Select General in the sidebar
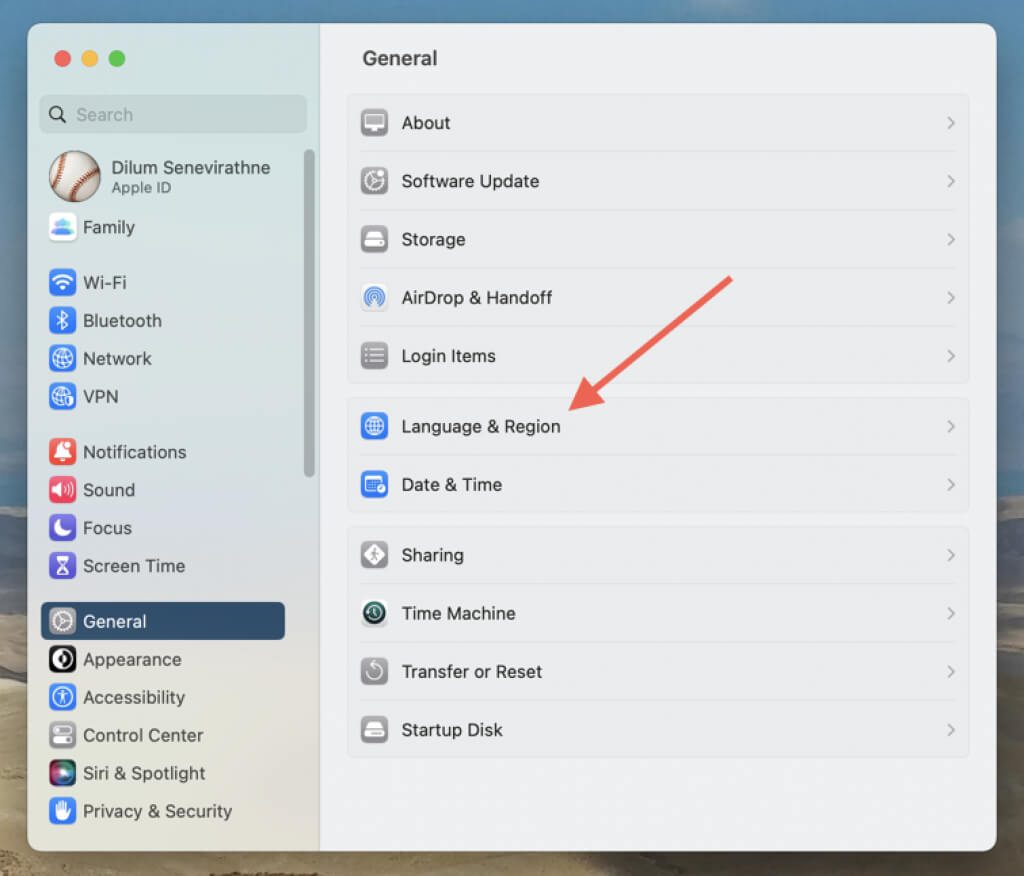Screen dimensions: 1024x876 (163, 621)
